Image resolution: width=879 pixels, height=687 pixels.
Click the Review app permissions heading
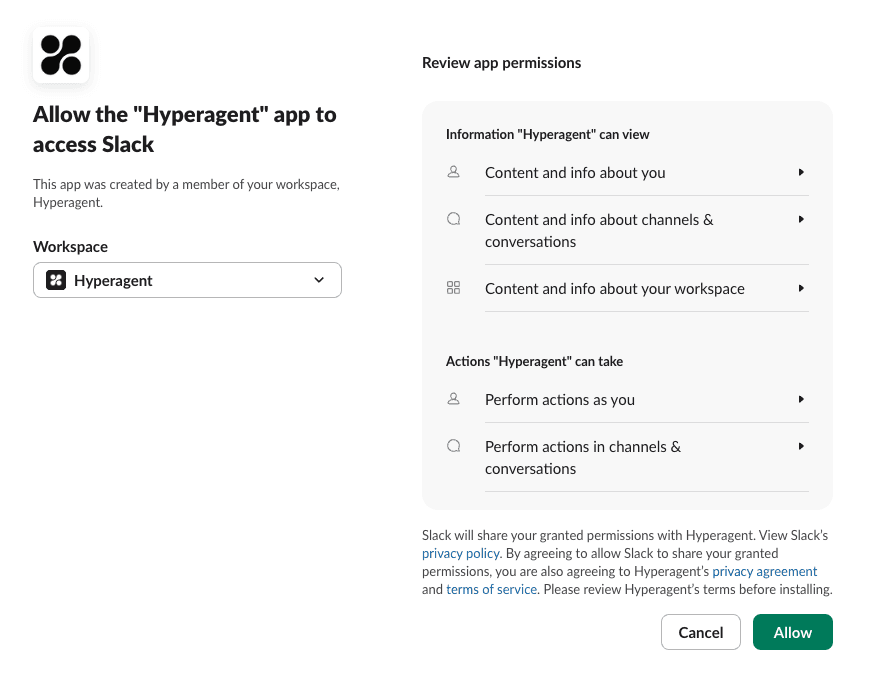[x=502, y=63]
